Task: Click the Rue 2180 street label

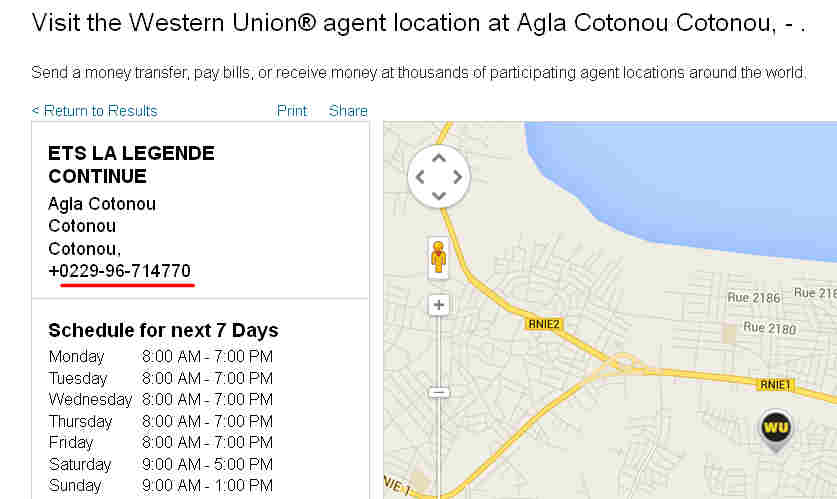Action: (769, 327)
